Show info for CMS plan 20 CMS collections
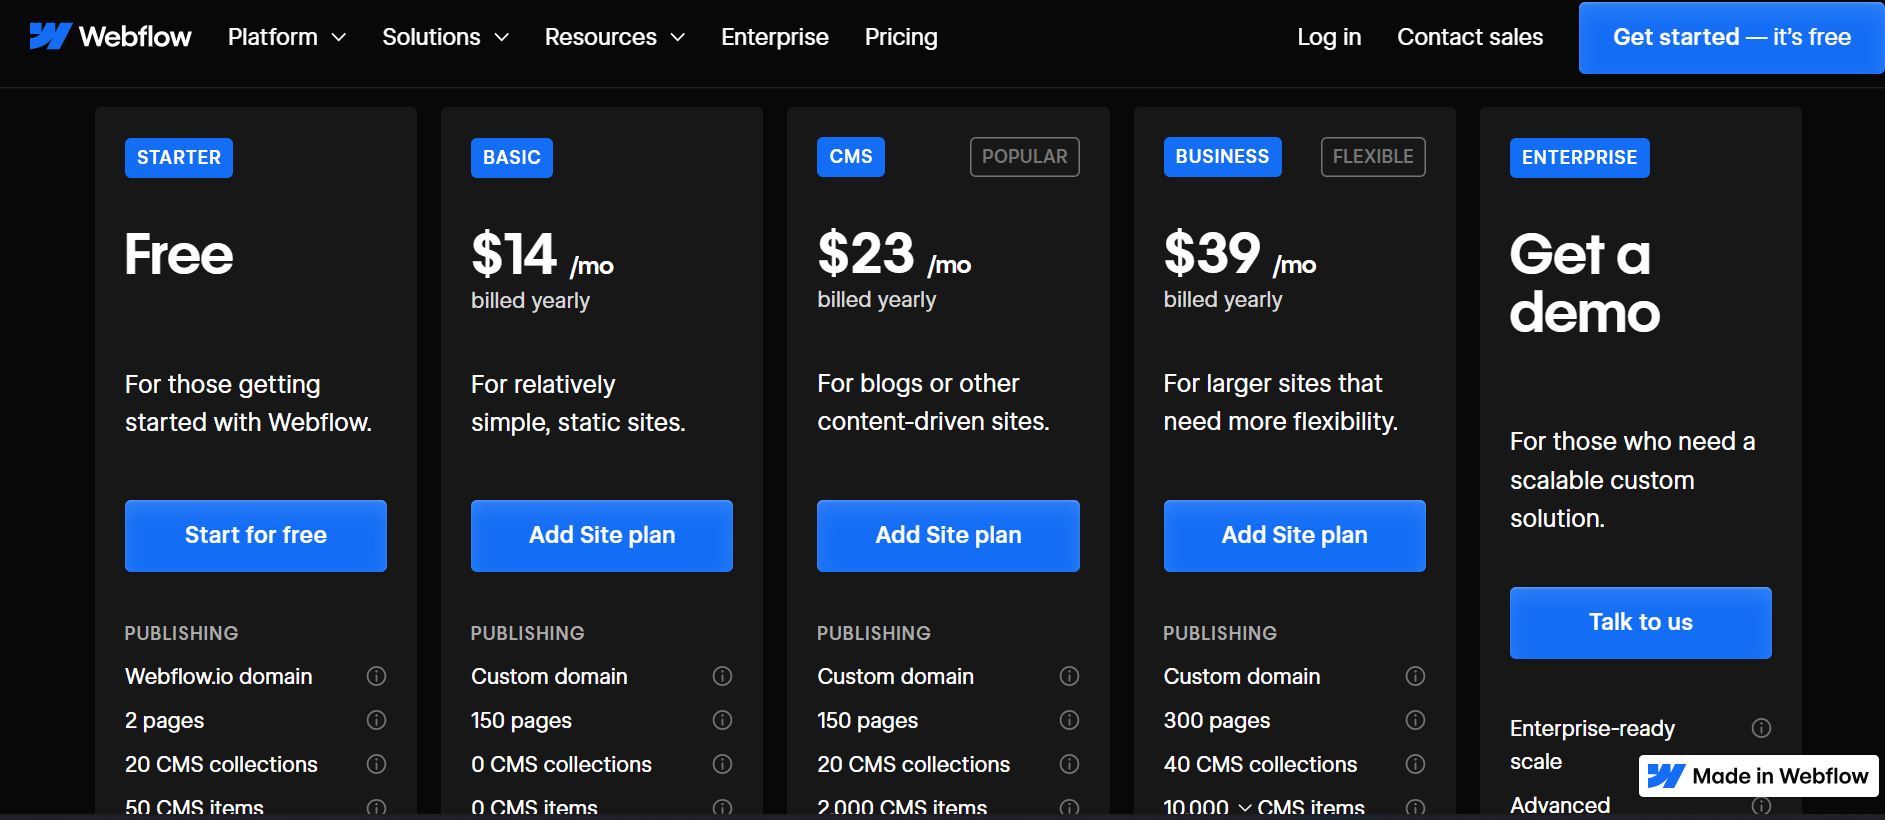The height and width of the screenshot is (820, 1885). point(1069,764)
